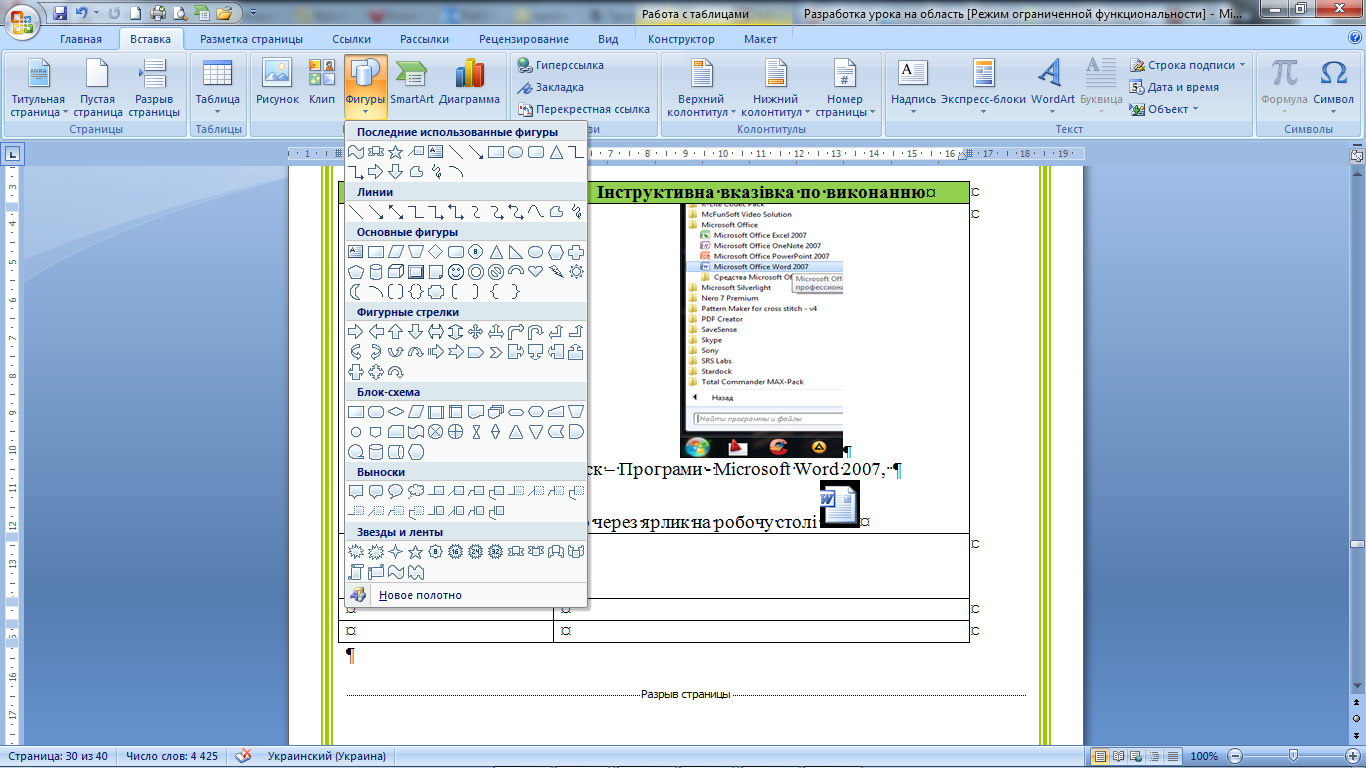Open the Office round button
This screenshot has width=1366, height=768.
pyautogui.click(x=22, y=20)
